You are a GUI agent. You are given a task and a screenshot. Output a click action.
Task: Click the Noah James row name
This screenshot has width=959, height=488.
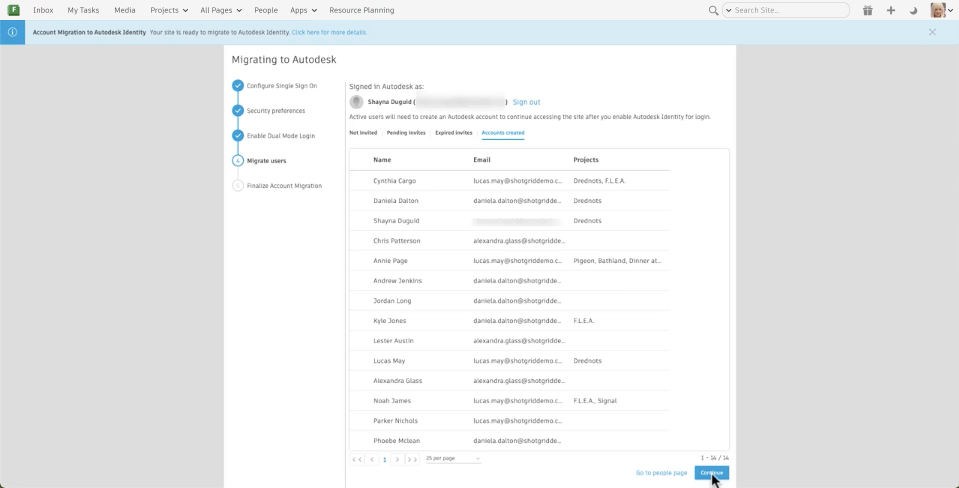(x=392, y=401)
